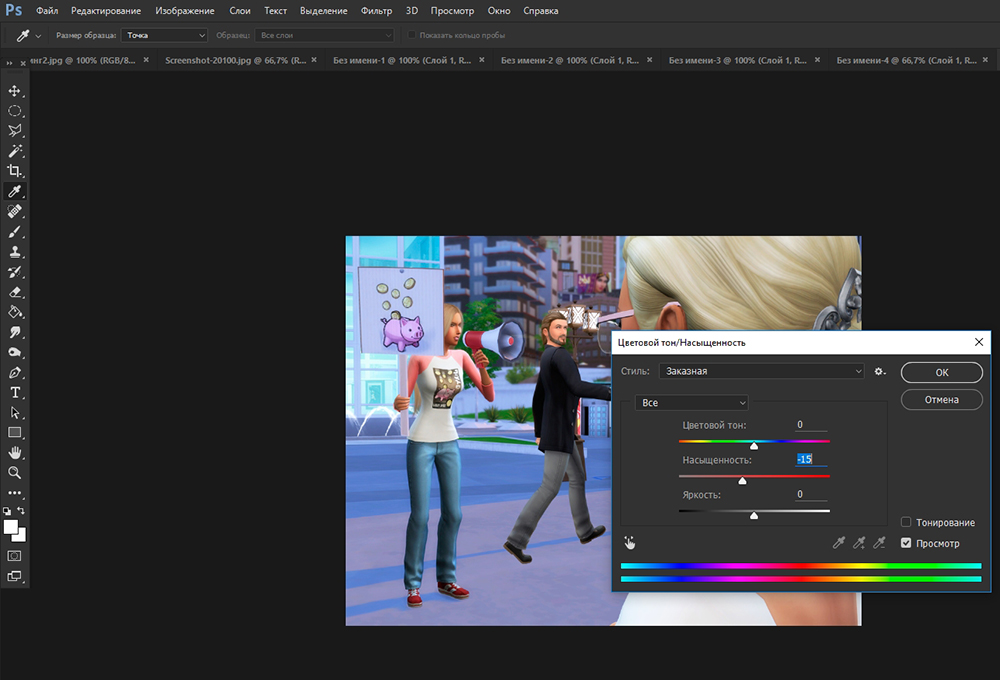The width and height of the screenshot is (1000, 680).
Task: Enable the Тонирование checkbox
Action: click(x=906, y=522)
